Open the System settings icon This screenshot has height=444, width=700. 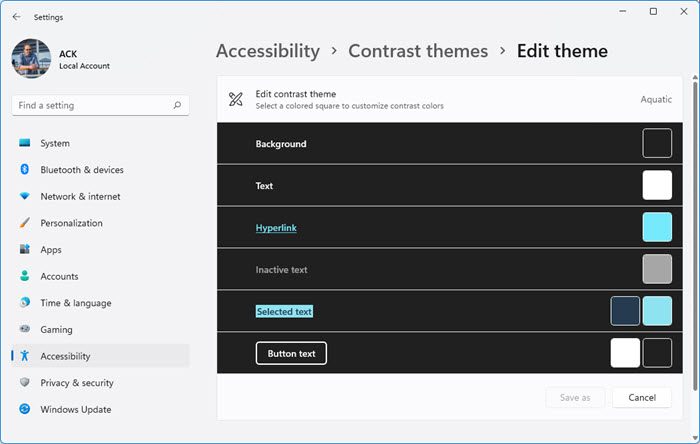click(25, 143)
